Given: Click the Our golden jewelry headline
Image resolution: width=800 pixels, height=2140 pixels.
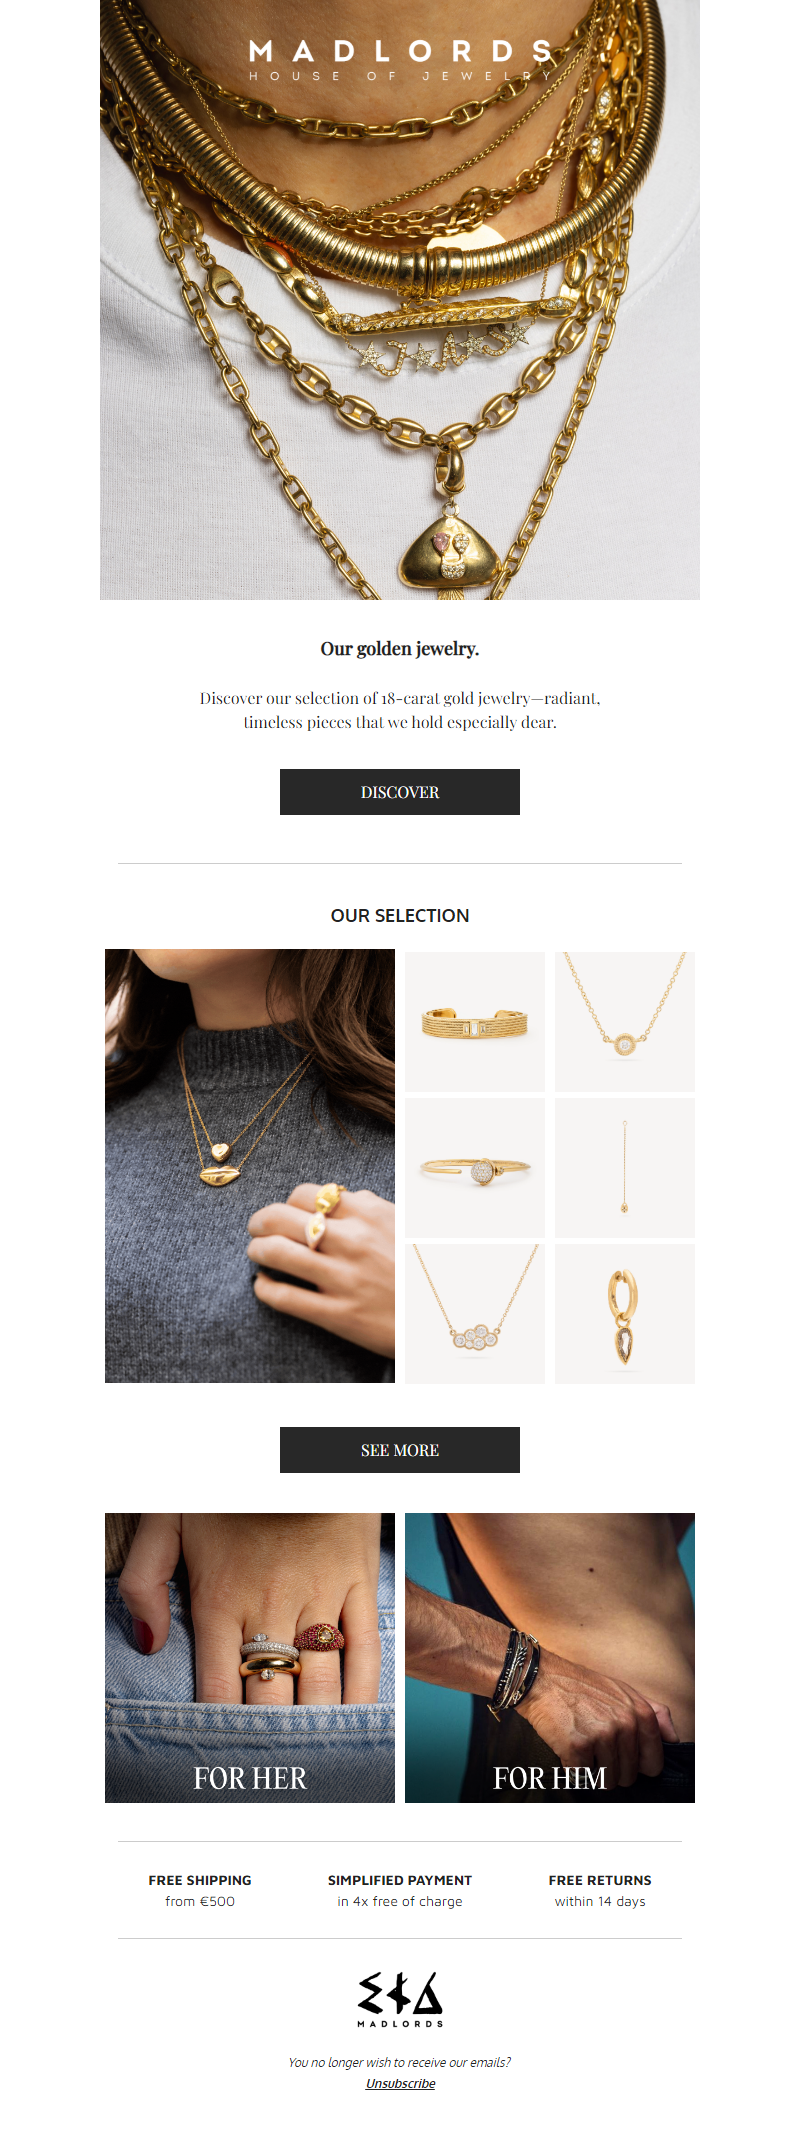Looking at the screenshot, I should (400, 649).
